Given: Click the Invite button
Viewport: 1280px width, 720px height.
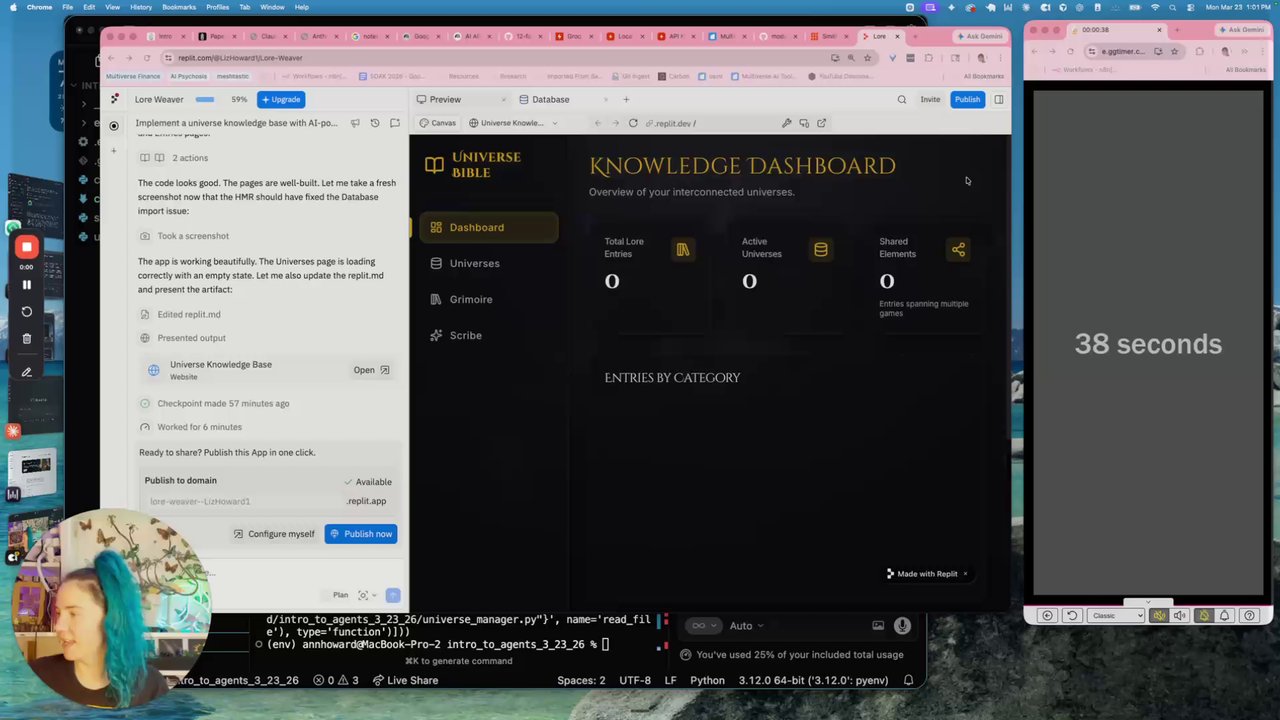Looking at the screenshot, I should pos(930,99).
